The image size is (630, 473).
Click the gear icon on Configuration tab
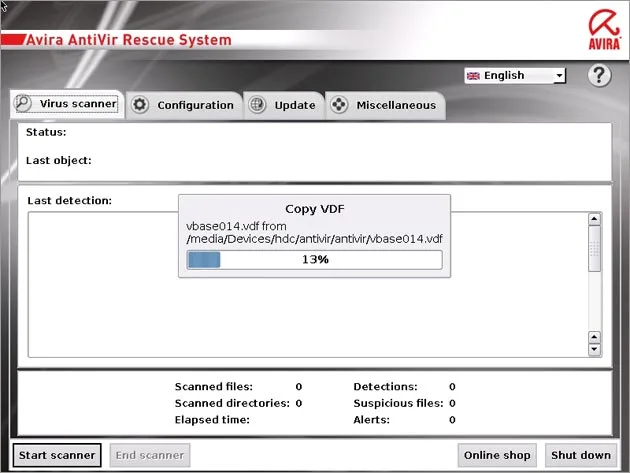click(140, 104)
